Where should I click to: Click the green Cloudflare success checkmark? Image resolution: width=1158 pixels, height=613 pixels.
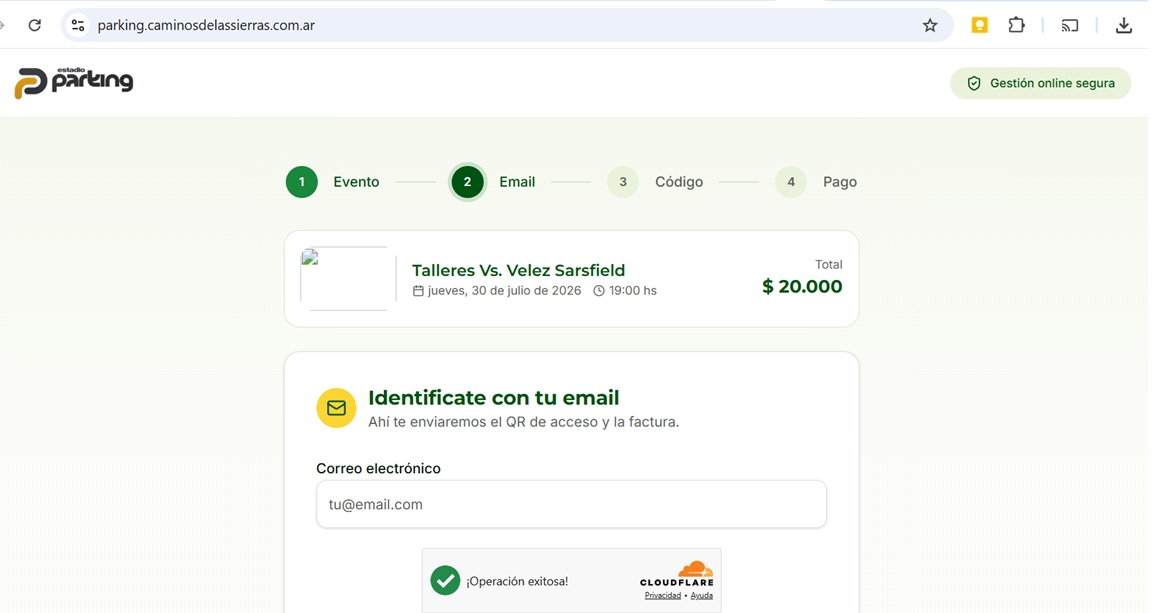pyautogui.click(x=445, y=581)
